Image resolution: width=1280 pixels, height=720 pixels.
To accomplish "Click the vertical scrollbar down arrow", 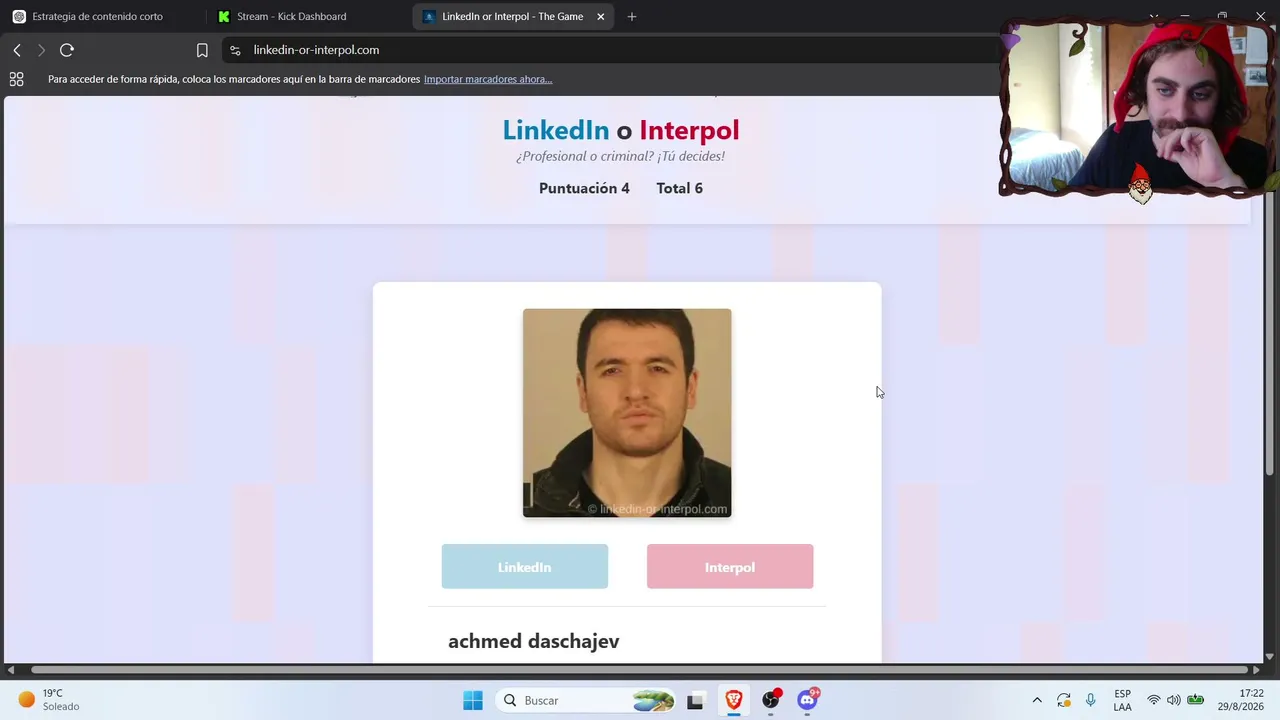I will (x=1270, y=657).
